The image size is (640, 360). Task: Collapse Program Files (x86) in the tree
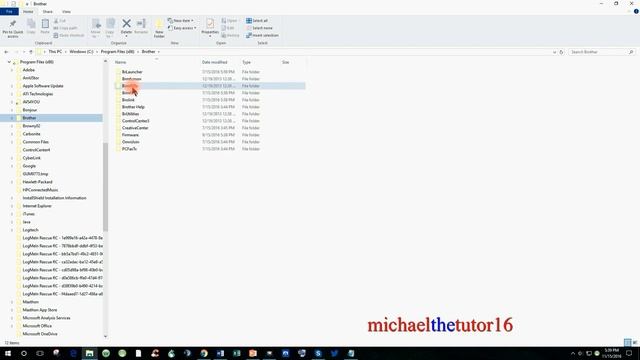(x=9, y=62)
